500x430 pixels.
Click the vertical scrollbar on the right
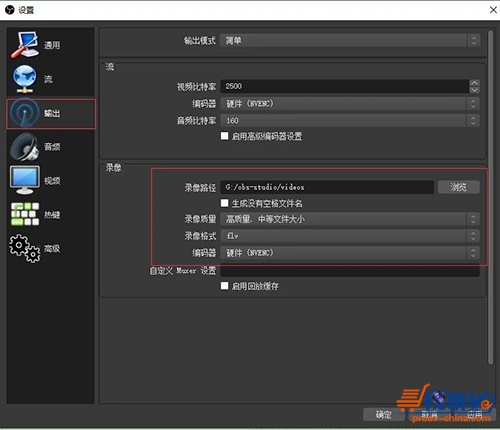(490, 197)
